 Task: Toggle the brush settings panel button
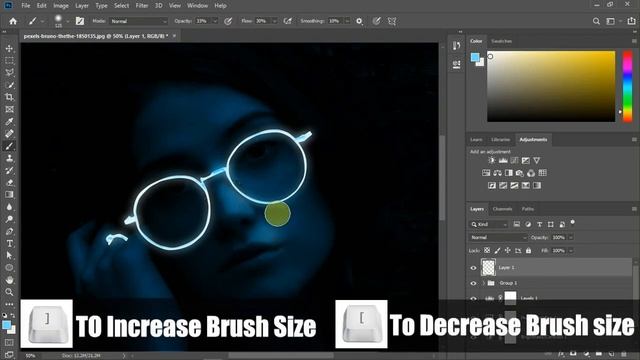click(x=80, y=21)
